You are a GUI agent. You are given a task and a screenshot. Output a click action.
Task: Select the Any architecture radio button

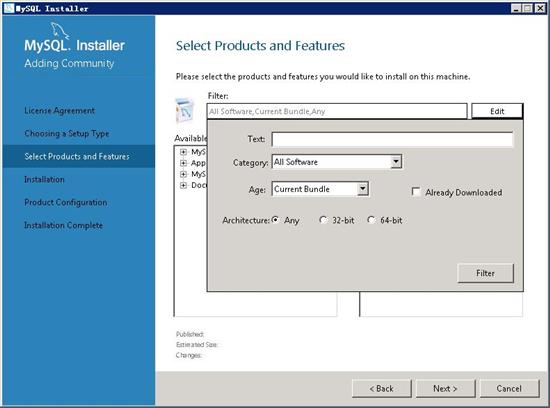click(276, 220)
